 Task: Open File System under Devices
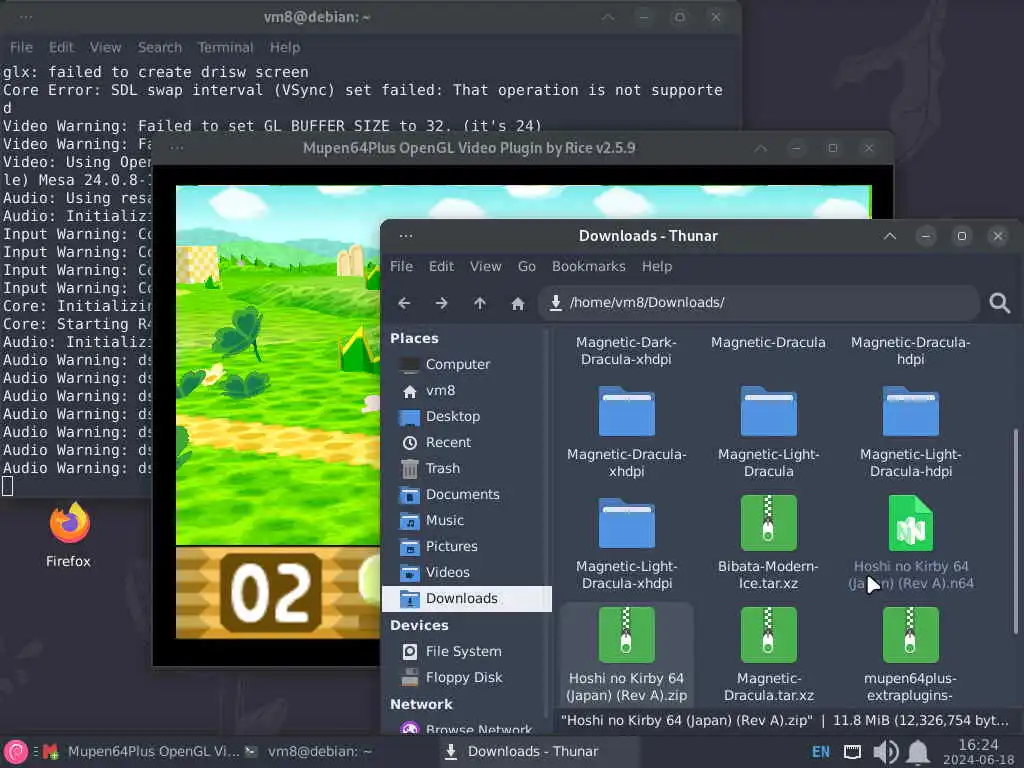tap(466, 652)
